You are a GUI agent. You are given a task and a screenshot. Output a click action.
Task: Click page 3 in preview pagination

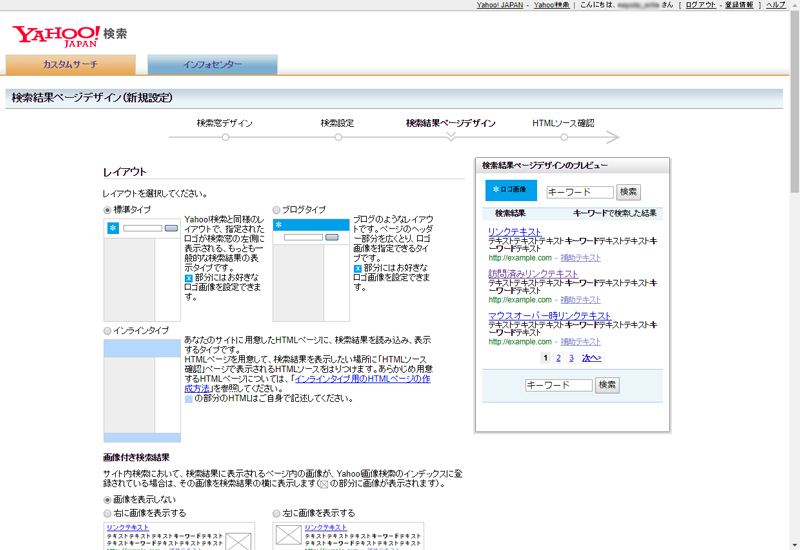click(x=571, y=358)
